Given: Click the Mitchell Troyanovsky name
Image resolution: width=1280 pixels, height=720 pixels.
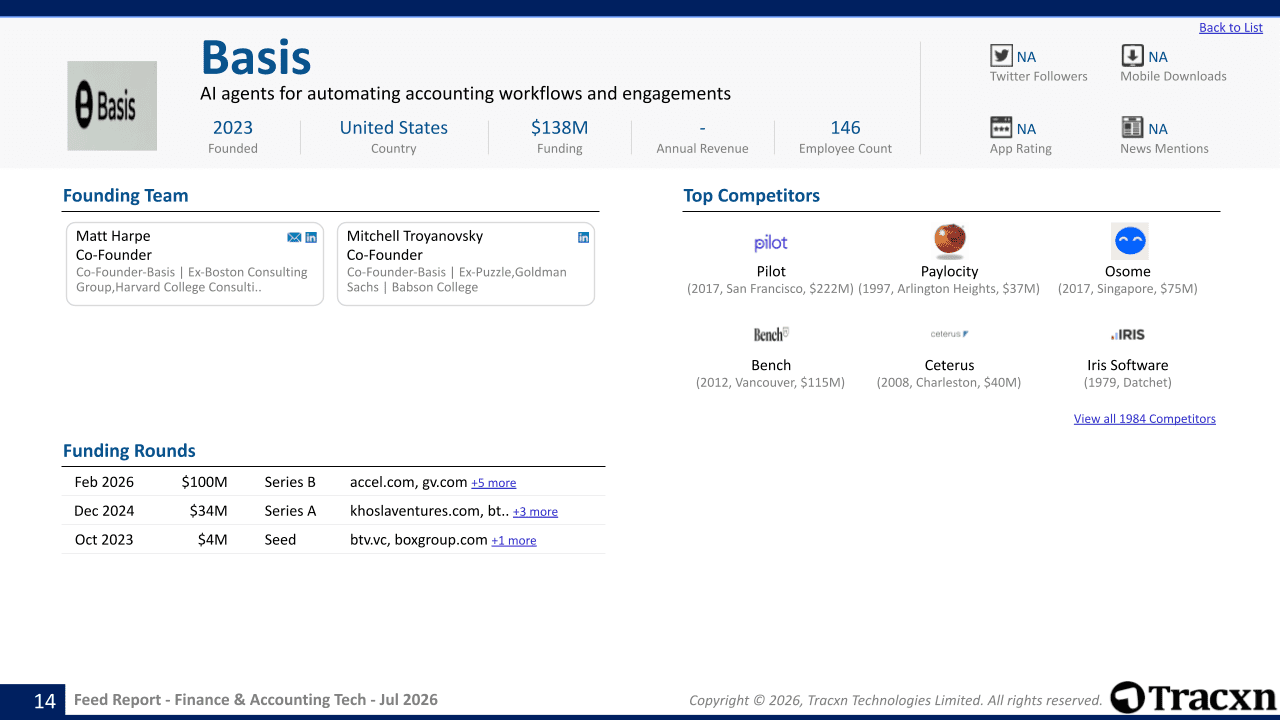Looking at the screenshot, I should [415, 236].
